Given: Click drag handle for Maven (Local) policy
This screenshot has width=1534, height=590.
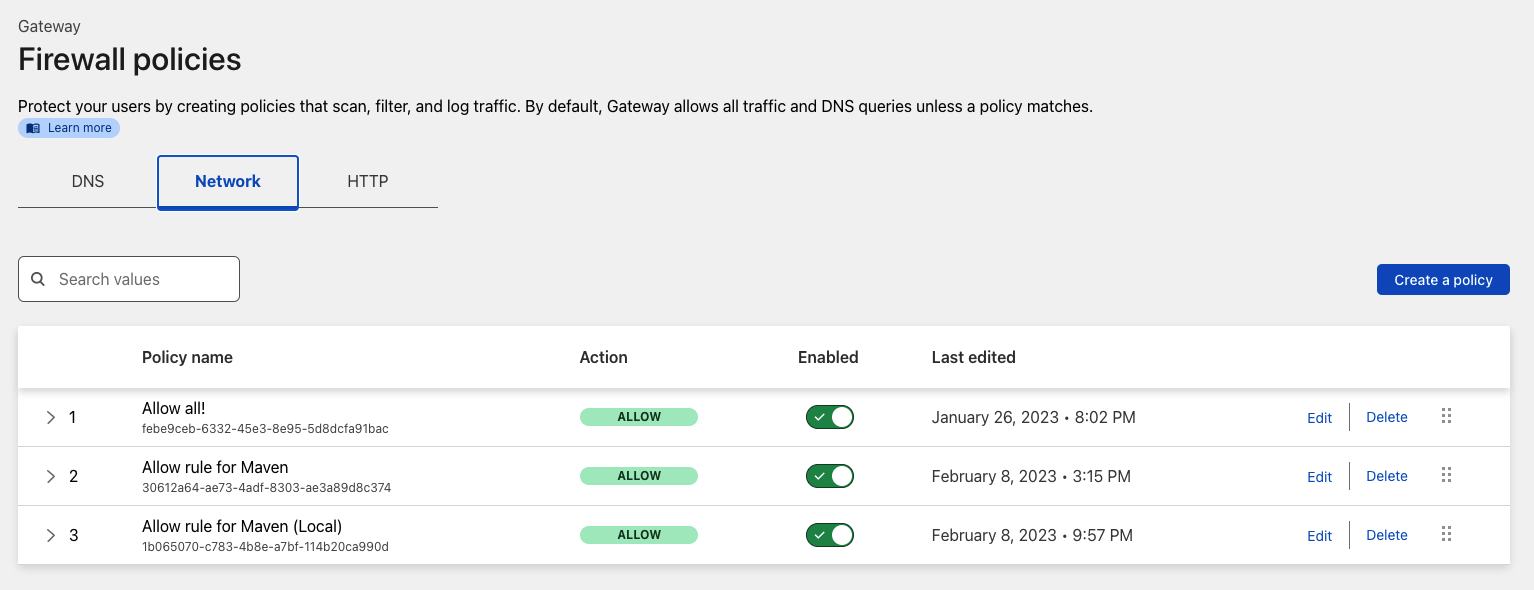Looking at the screenshot, I should click(x=1446, y=534).
